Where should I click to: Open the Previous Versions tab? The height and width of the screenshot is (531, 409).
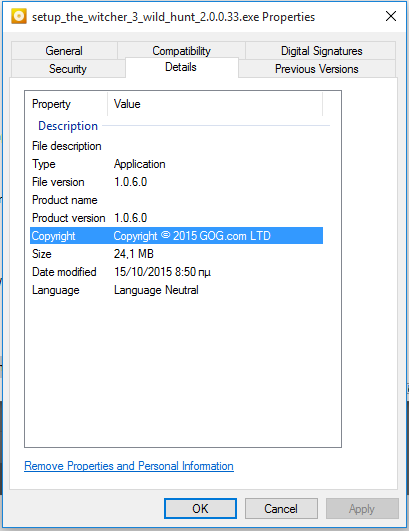coord(317,69)
